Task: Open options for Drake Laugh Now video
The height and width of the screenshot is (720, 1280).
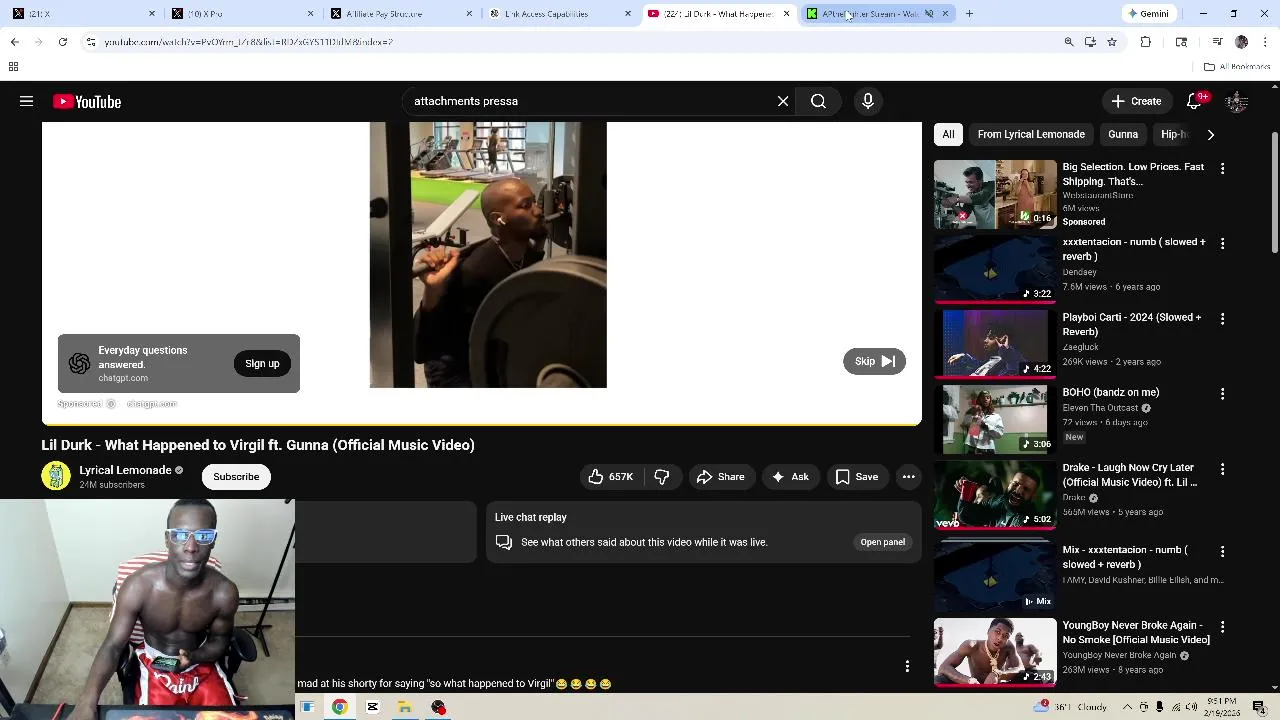Action: point(1222,469)
